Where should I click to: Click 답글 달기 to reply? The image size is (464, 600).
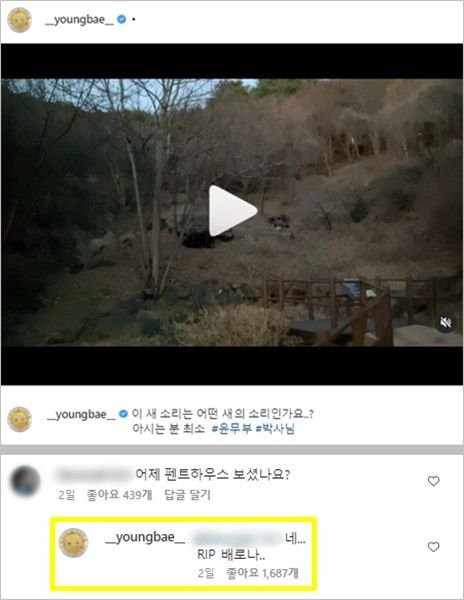[x=187, y=495]
